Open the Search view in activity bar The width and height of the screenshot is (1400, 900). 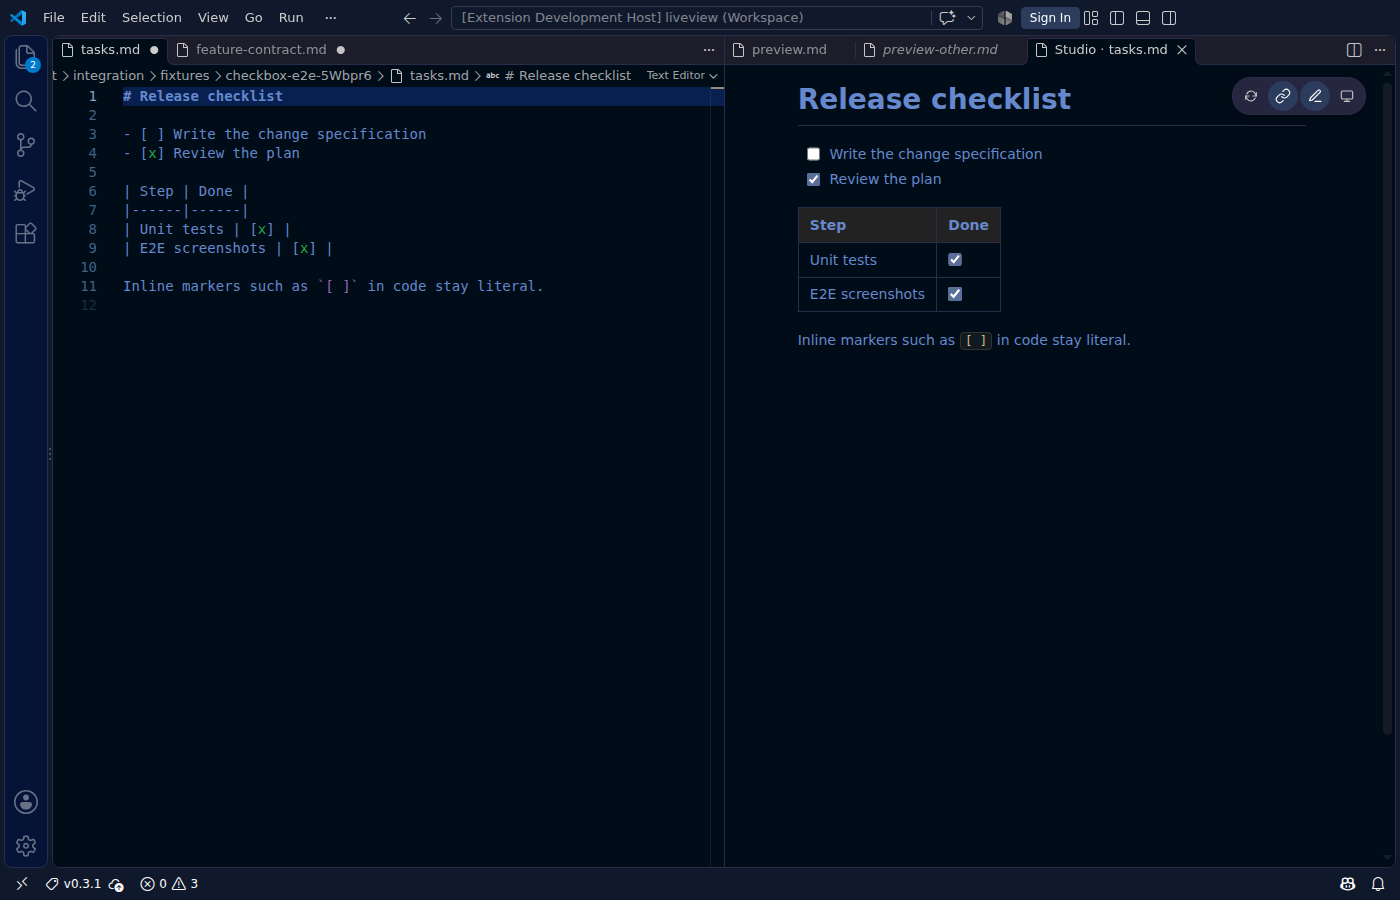26,101
